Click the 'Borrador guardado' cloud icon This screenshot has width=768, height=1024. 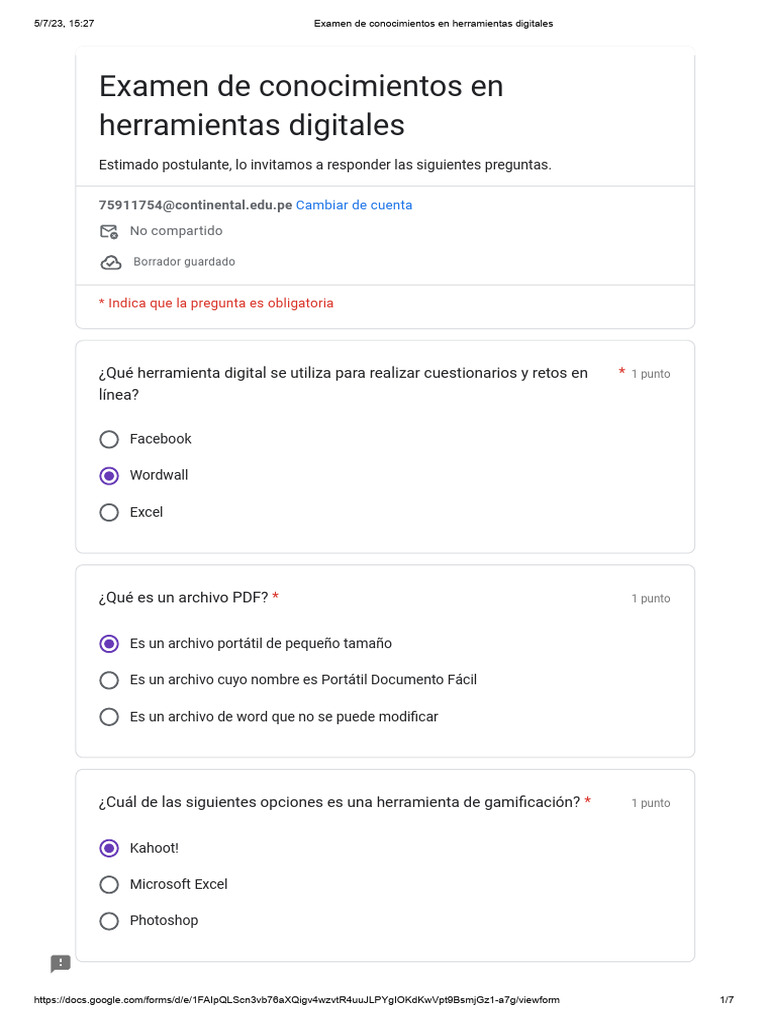click(x=110, y=262)
